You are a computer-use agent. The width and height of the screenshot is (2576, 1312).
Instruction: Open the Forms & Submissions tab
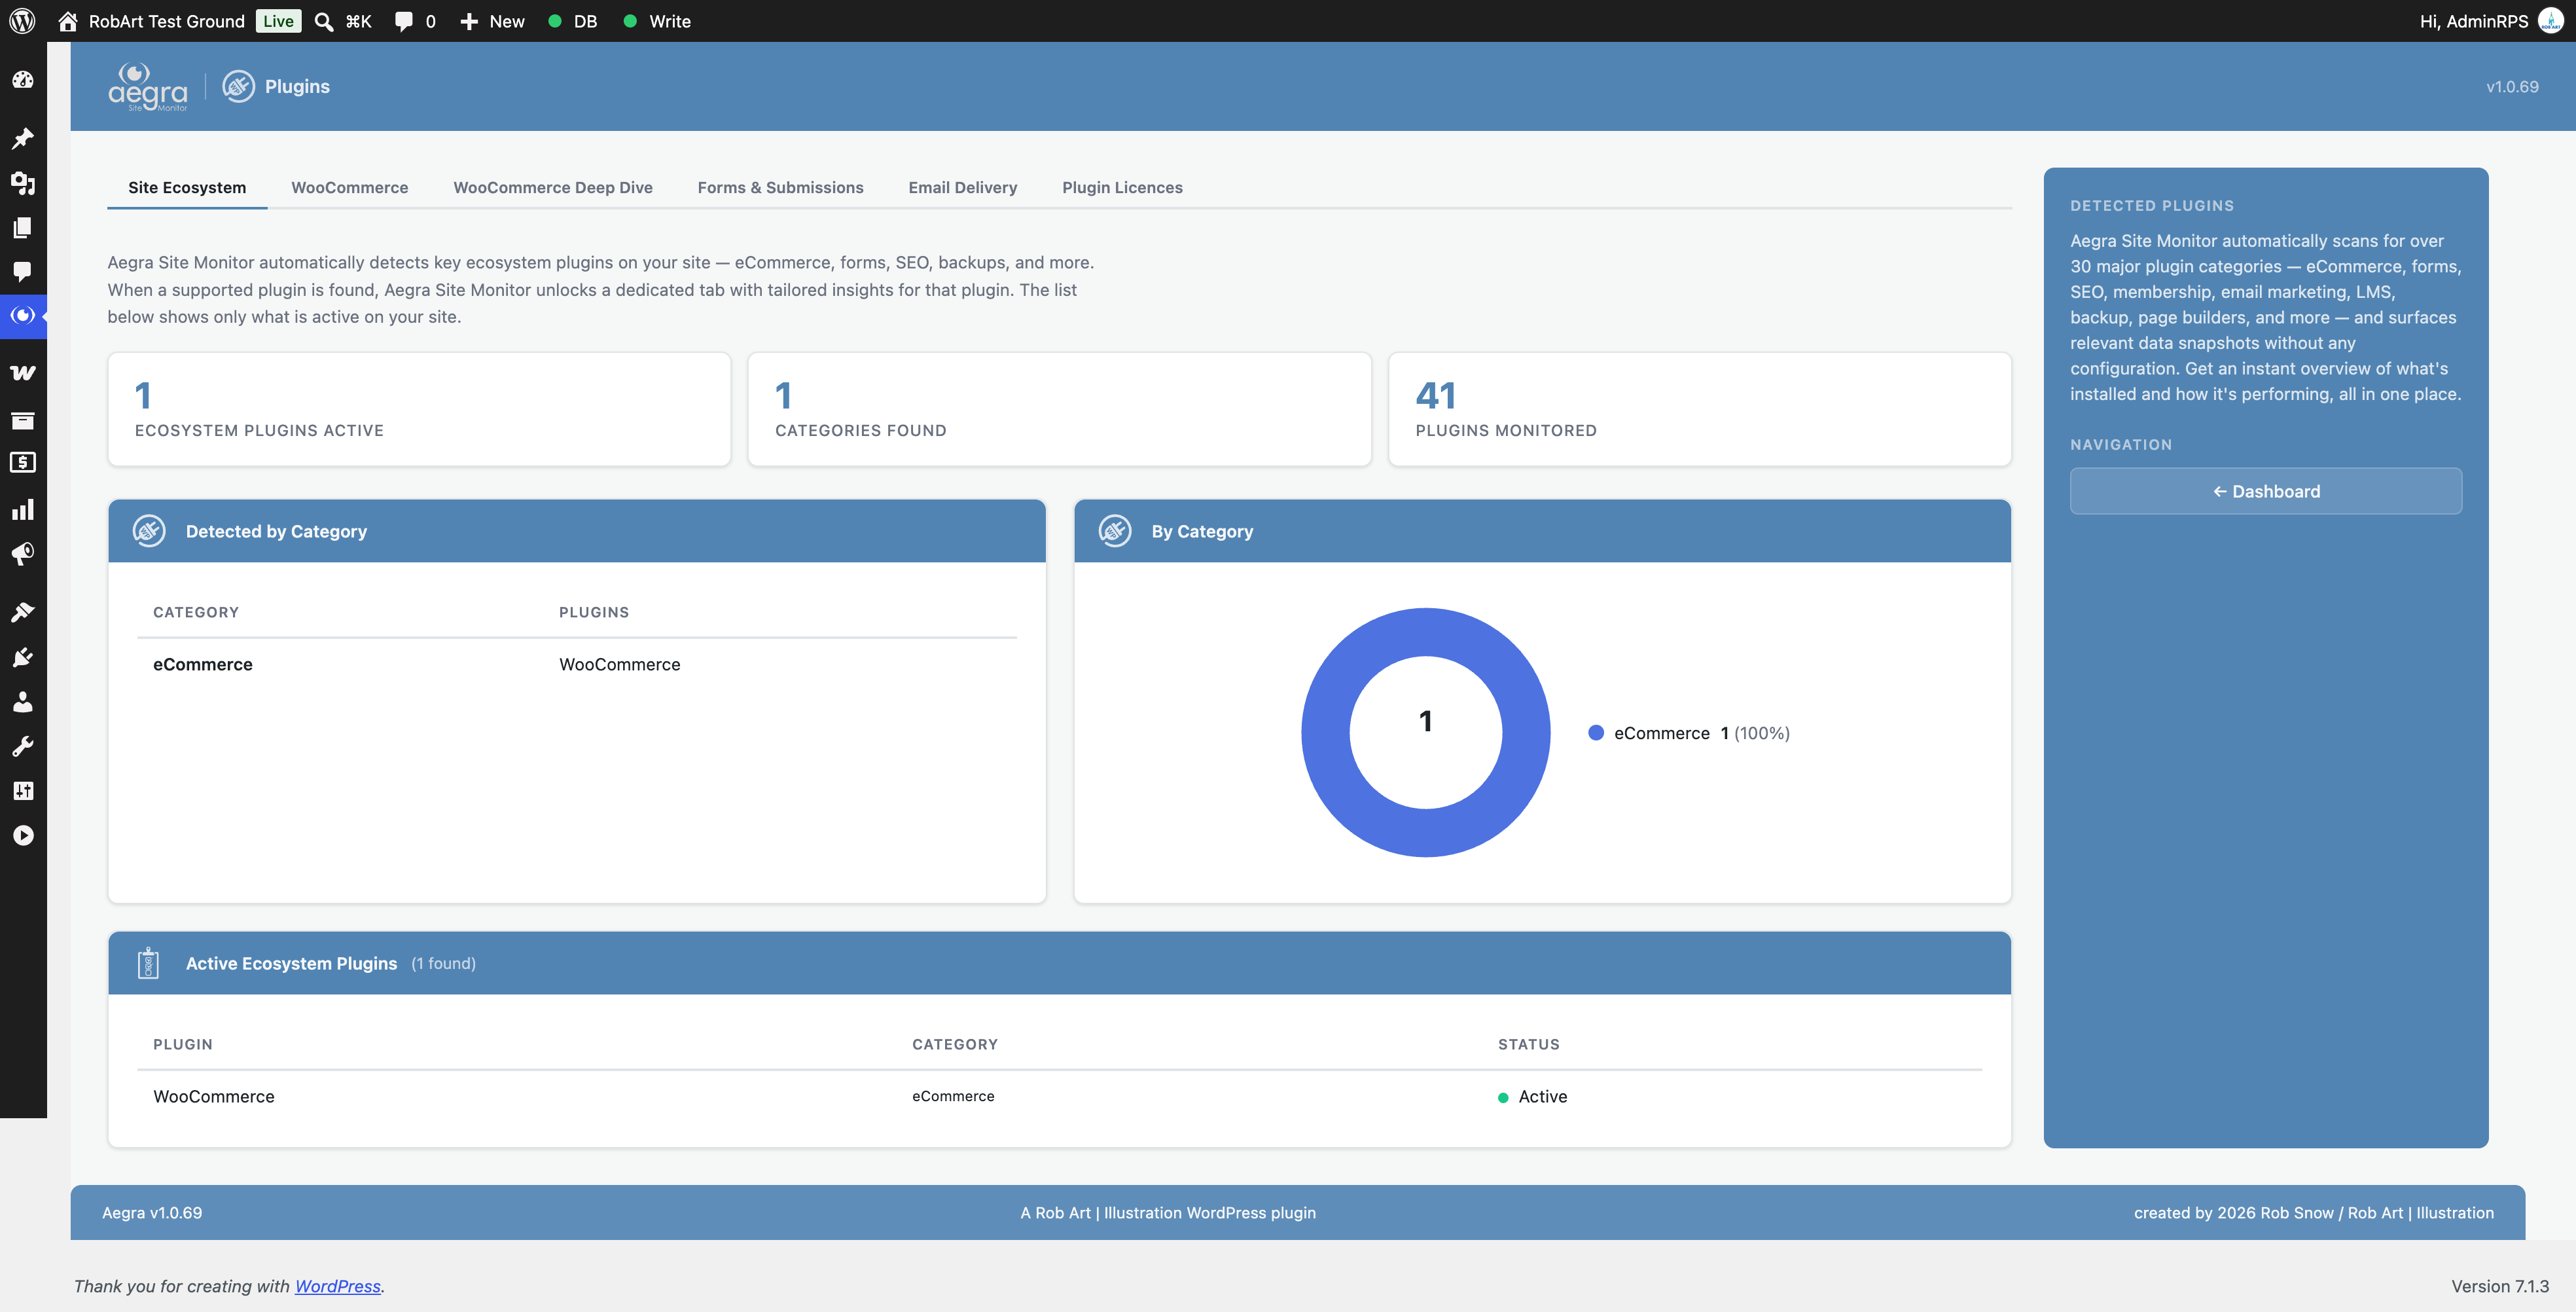[780, 187]
